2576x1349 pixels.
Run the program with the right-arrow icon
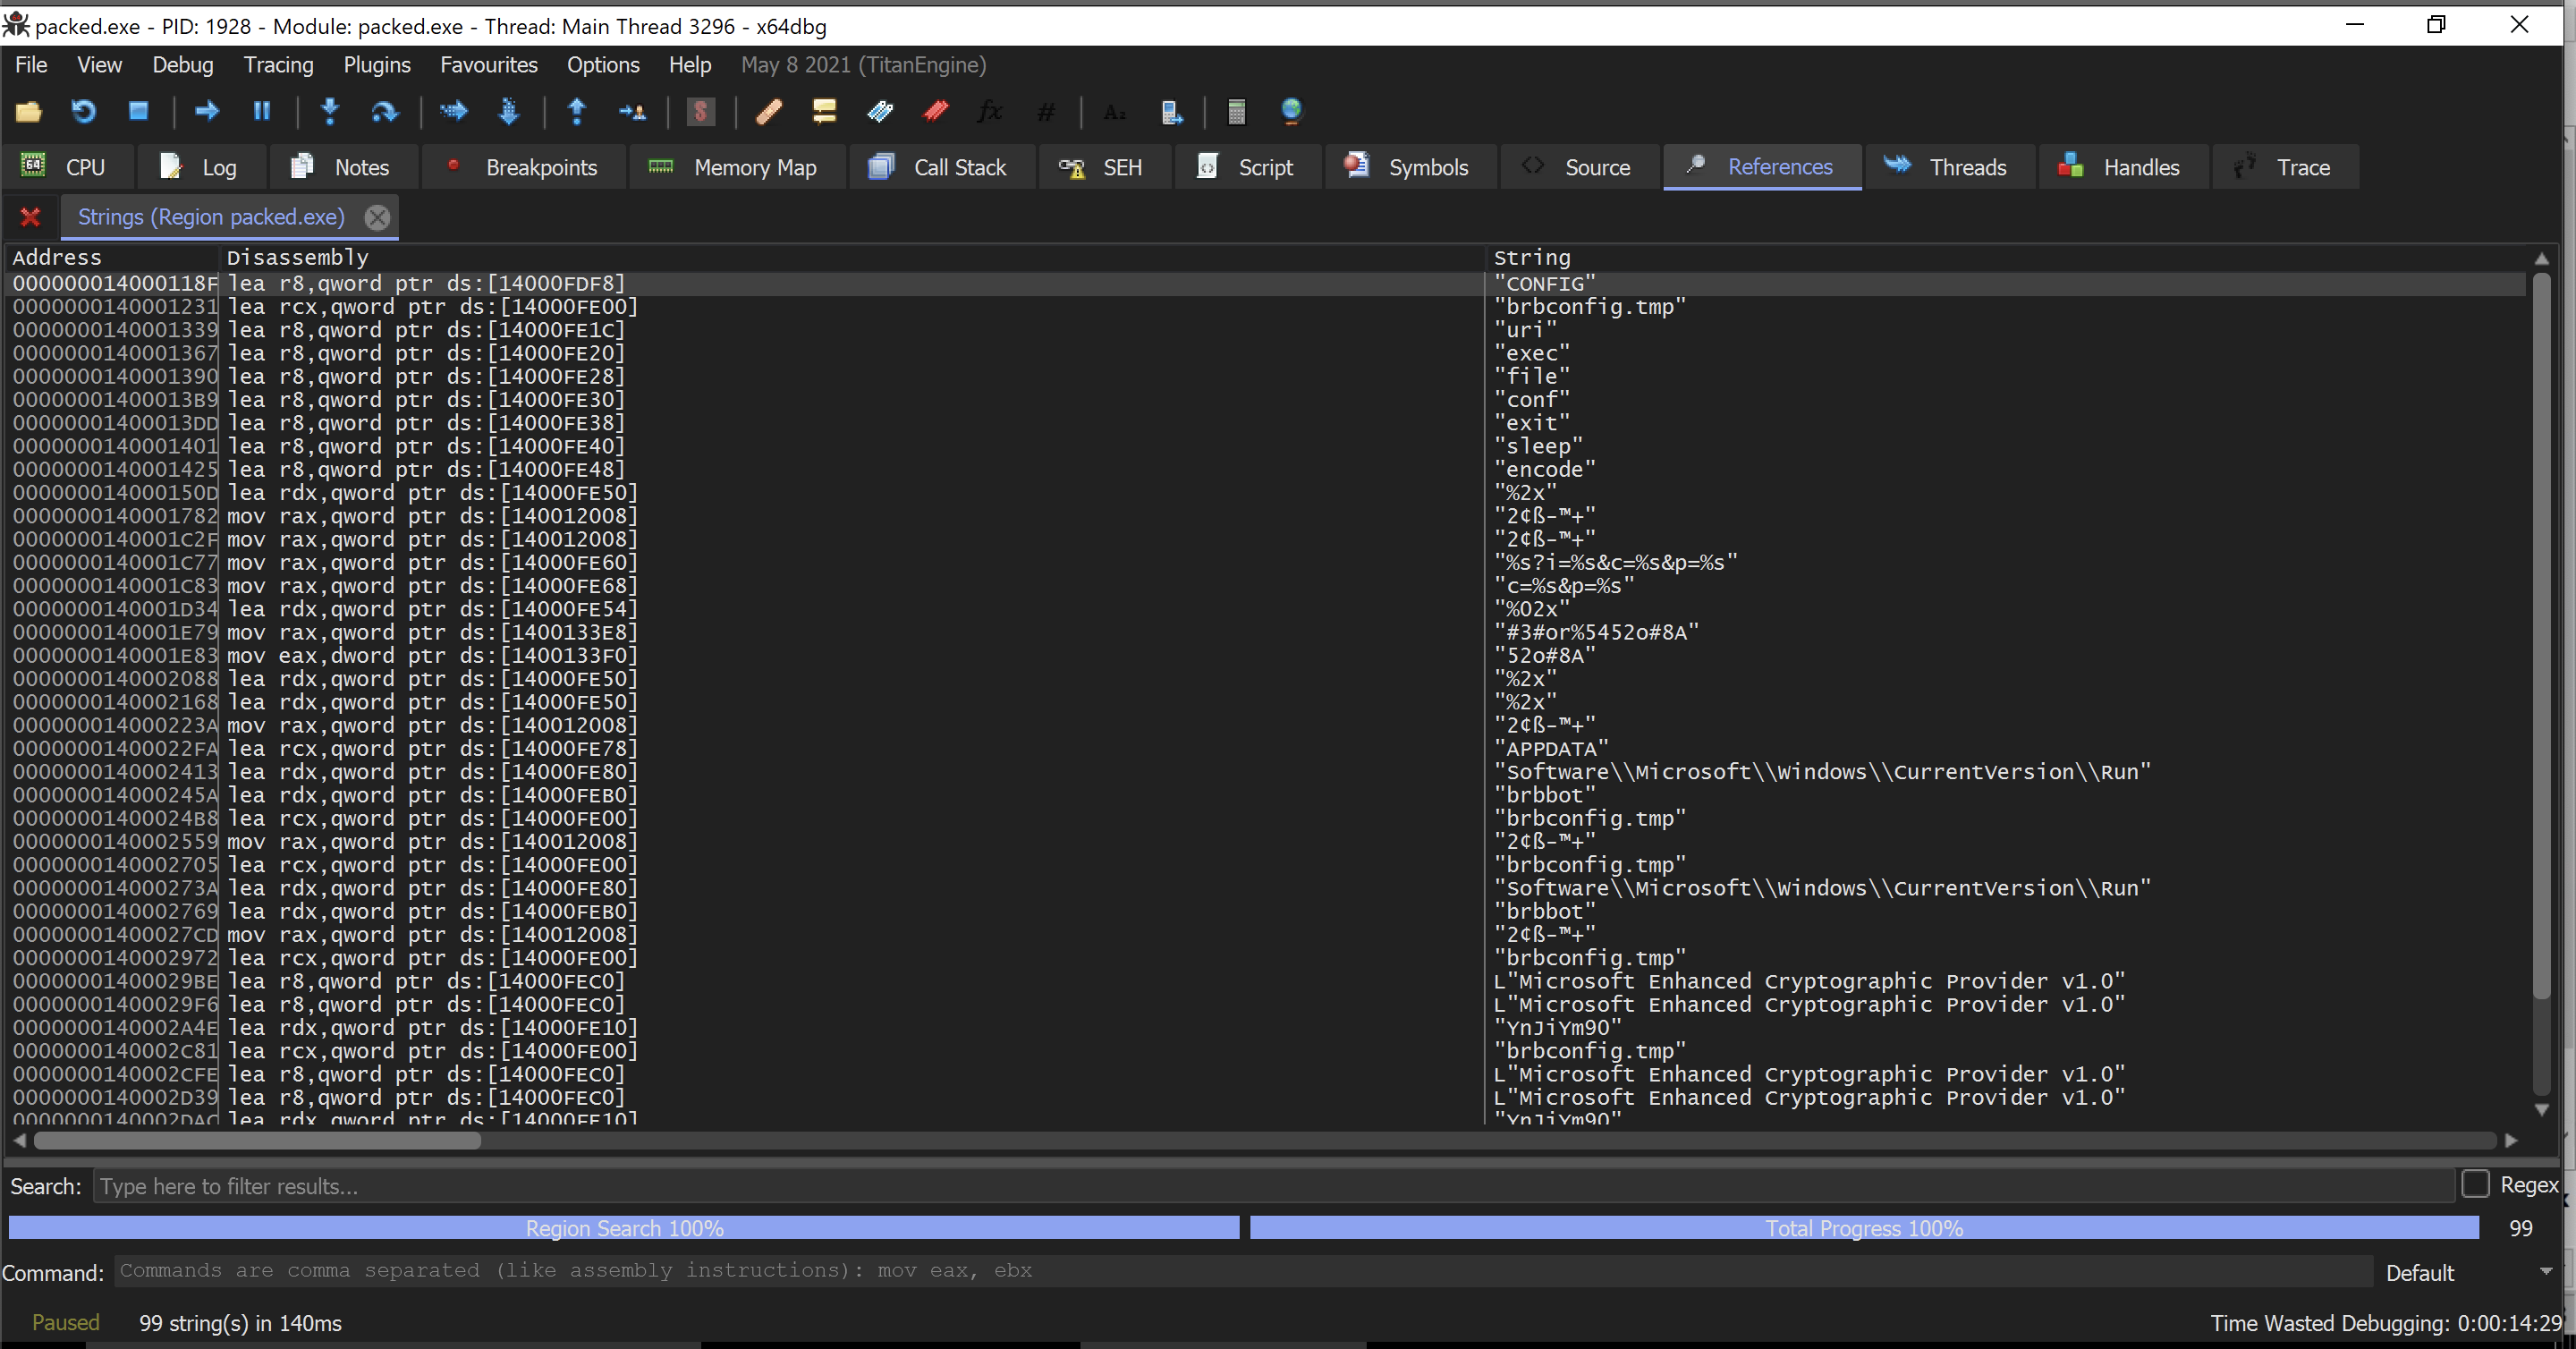[x=207, y=111]
